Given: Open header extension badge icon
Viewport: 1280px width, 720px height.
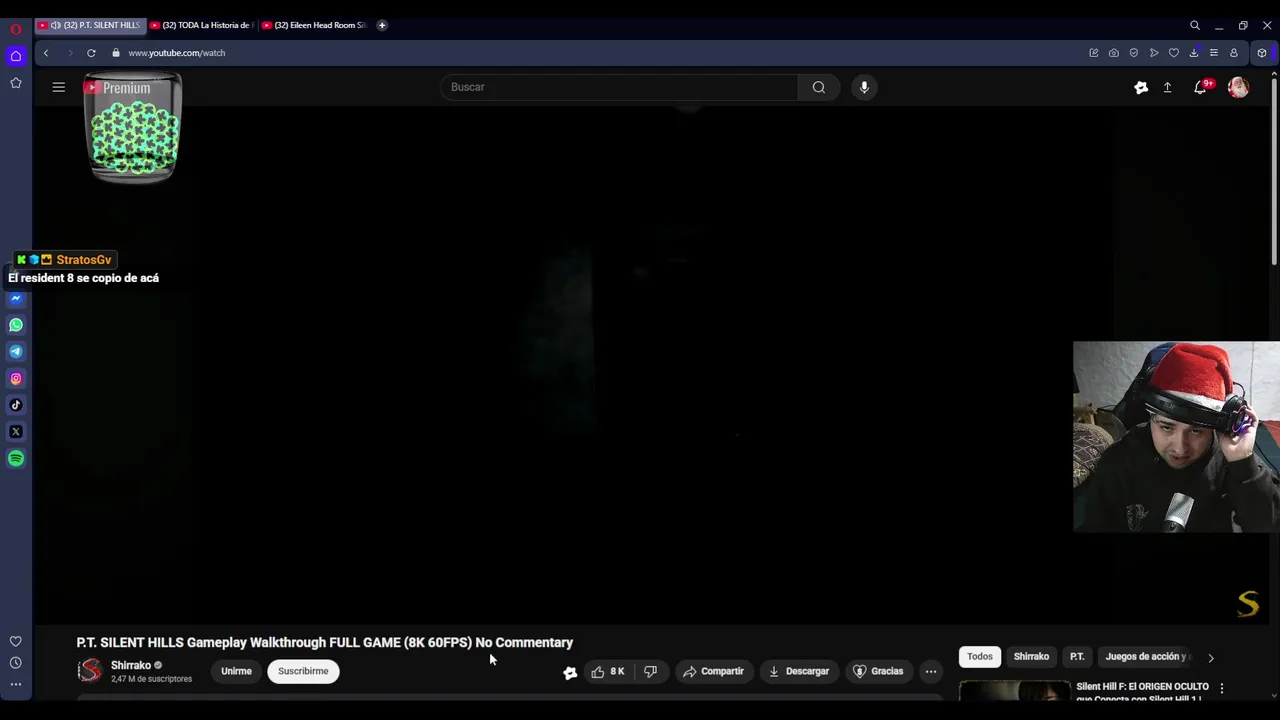Looking at the screenshot, I should [x=1141, y=88].
